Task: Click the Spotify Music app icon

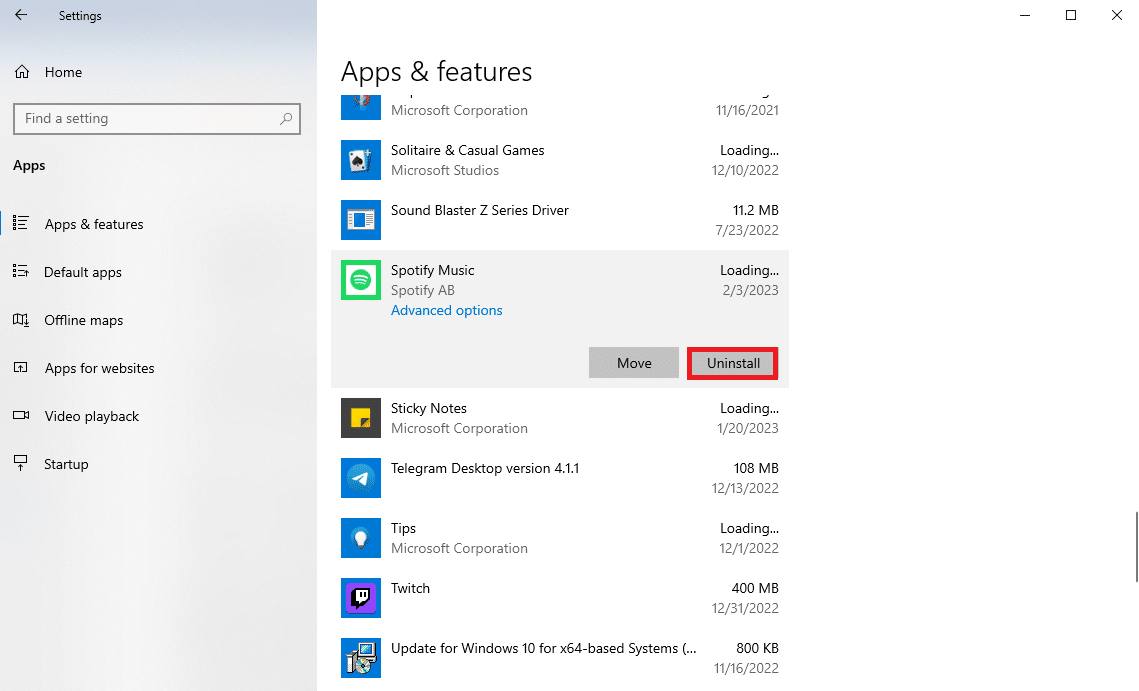Action: click(x=361, y=280)
